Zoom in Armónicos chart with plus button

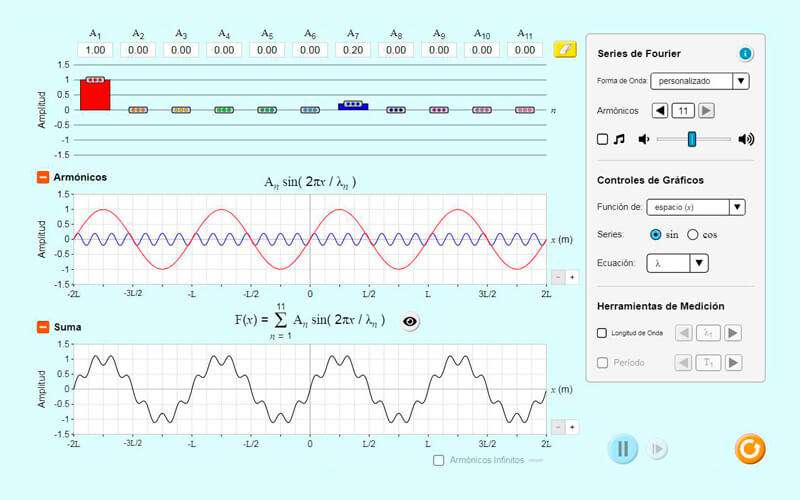click(572, 277)
